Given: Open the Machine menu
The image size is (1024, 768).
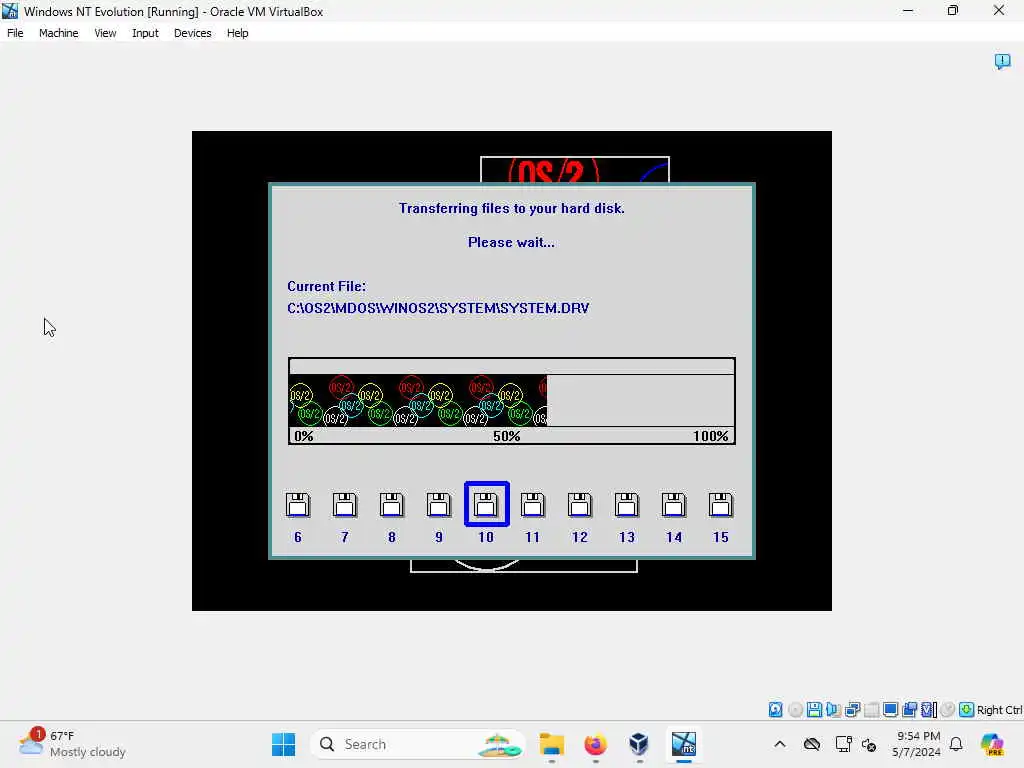Looking at the screenshot, I should tap(58, 33).
